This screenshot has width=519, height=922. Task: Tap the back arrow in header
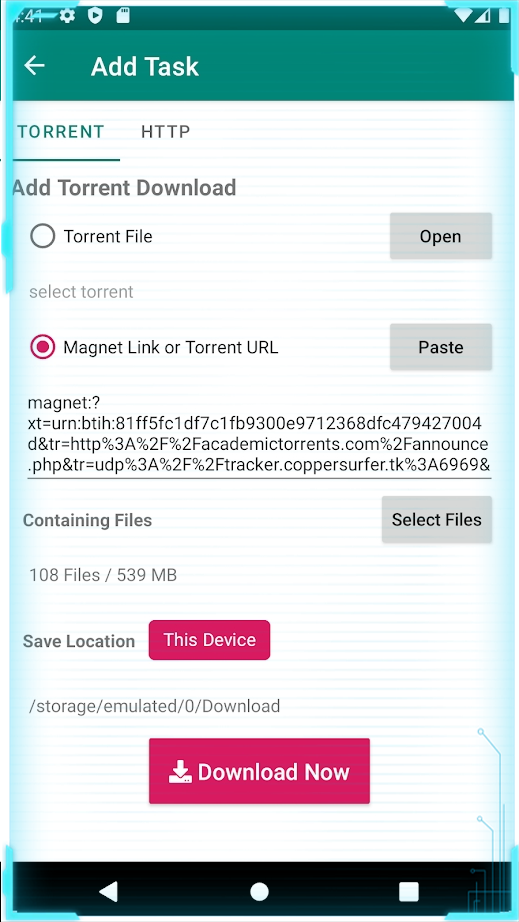coord(35,65)
